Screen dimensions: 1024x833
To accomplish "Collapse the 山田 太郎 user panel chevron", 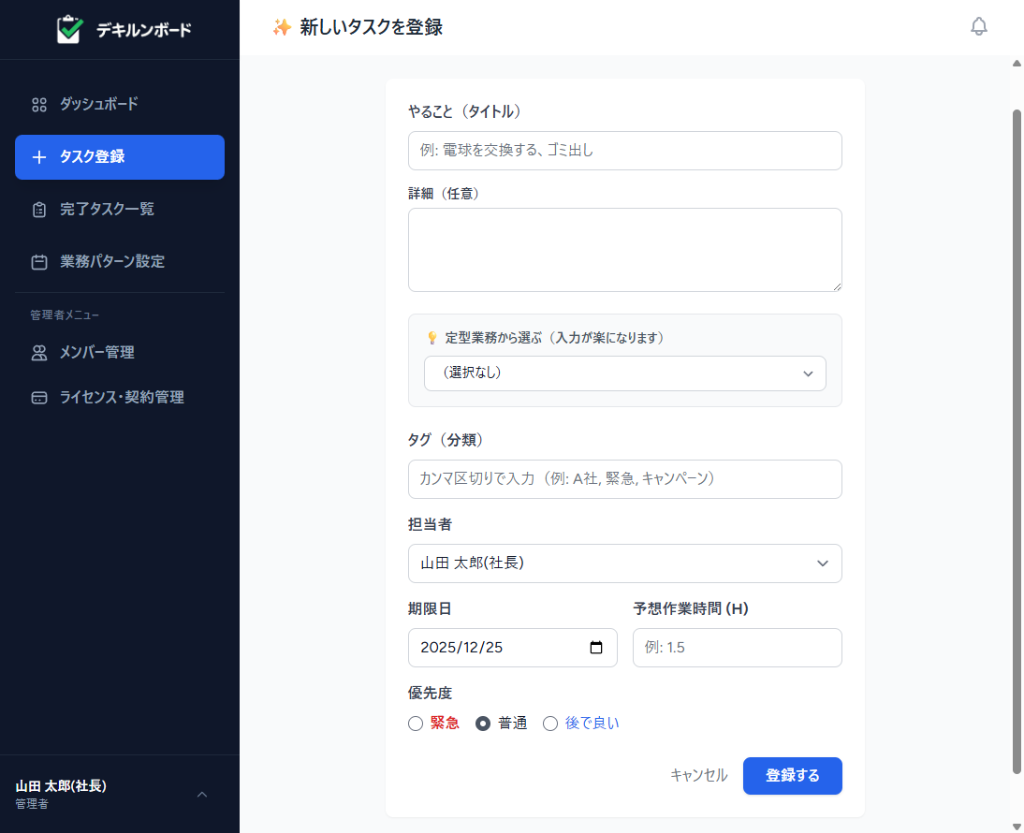I will (202, 794).
